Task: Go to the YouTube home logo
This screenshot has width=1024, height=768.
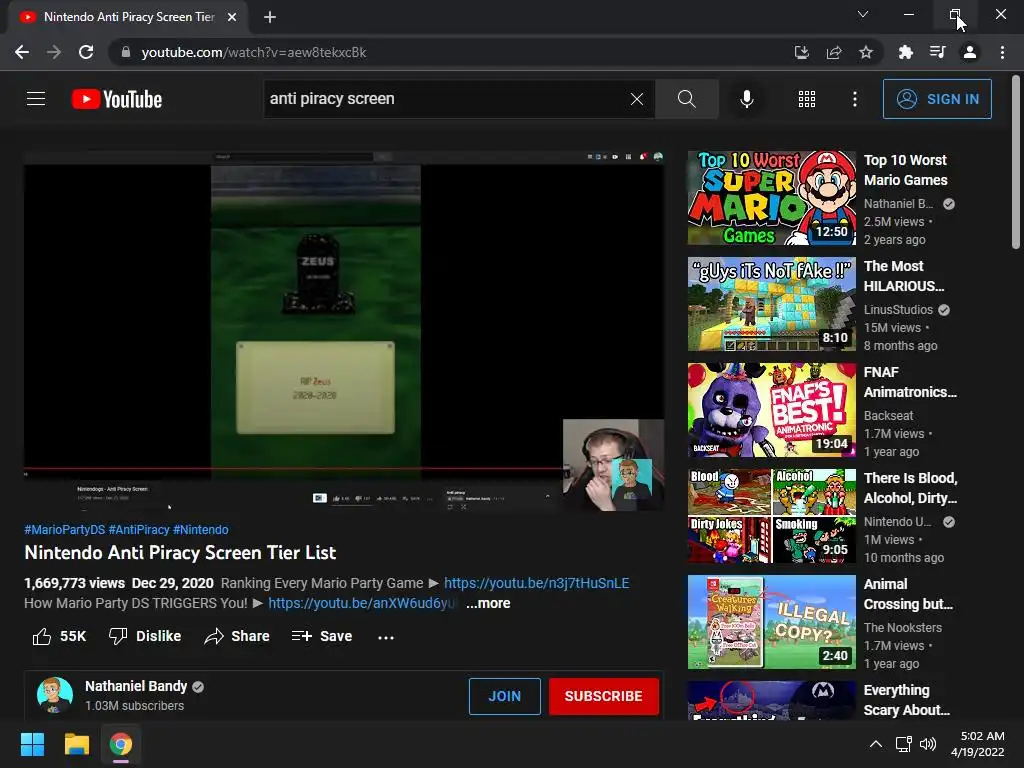Action: coord(117,99)
